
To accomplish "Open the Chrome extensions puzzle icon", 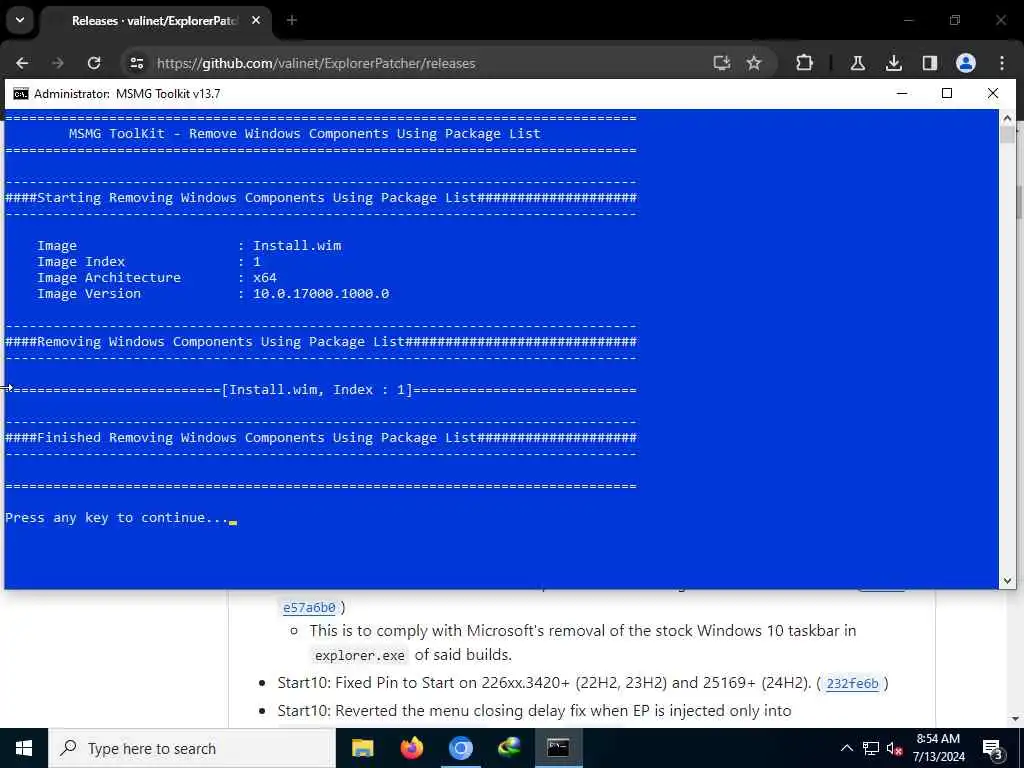I will click(x=805, y=63).
